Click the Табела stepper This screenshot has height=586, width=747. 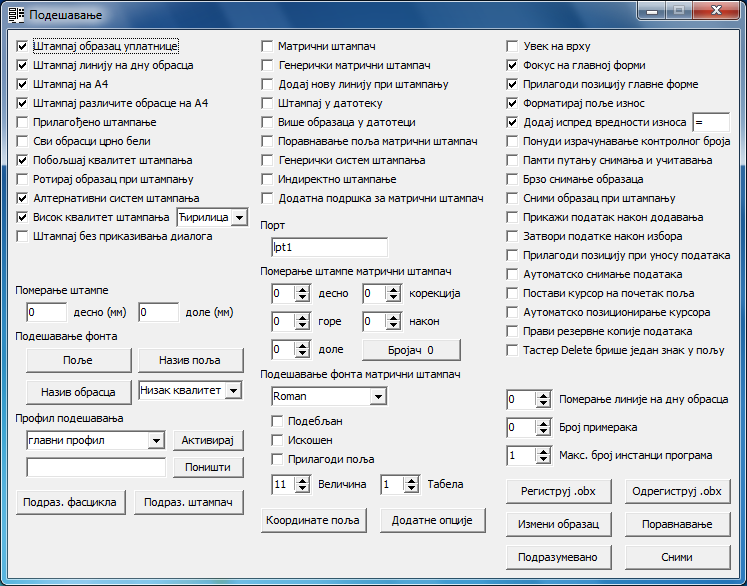pos(400,485)
